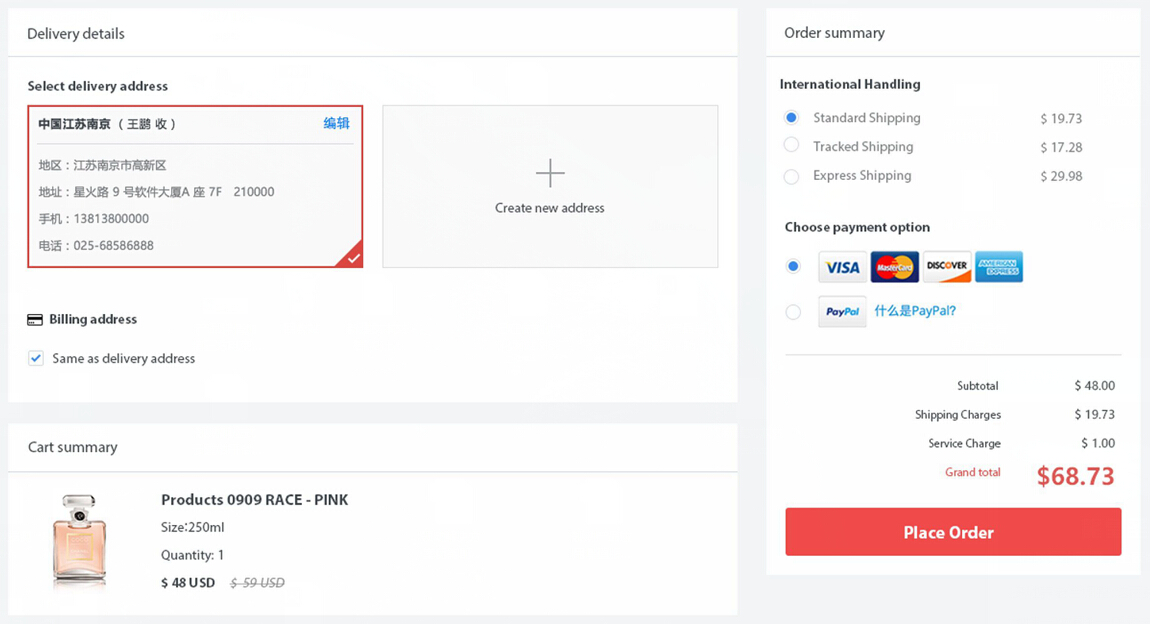Click the plus icon for new address
The image size is (1150, 624).
pos(550,173)
